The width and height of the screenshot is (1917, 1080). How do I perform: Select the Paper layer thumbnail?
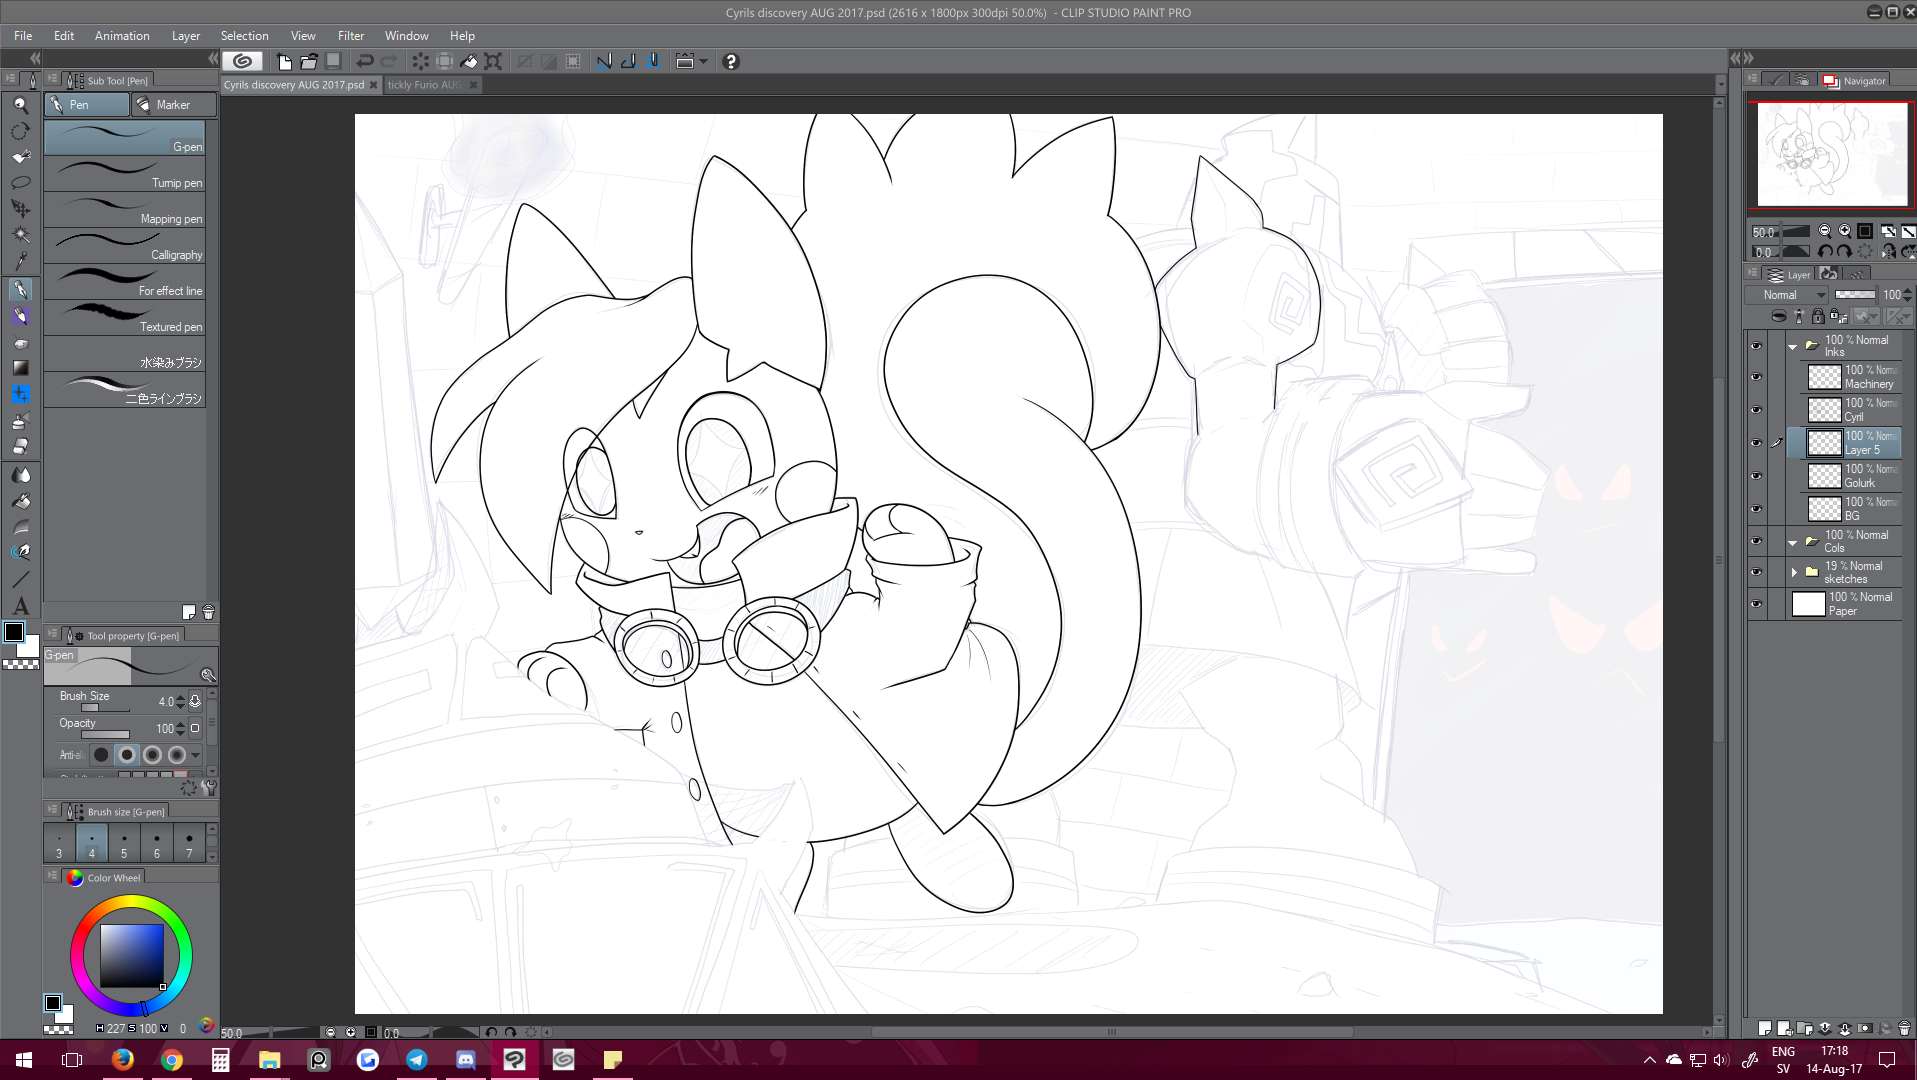(x=1808, y=604)
